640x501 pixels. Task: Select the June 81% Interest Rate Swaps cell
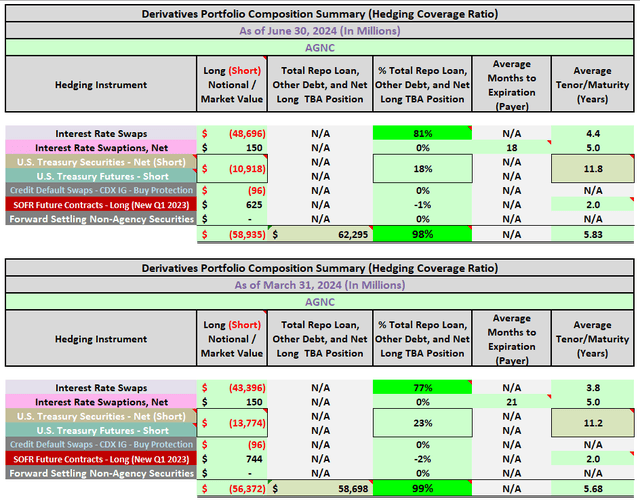coord(422,133)
